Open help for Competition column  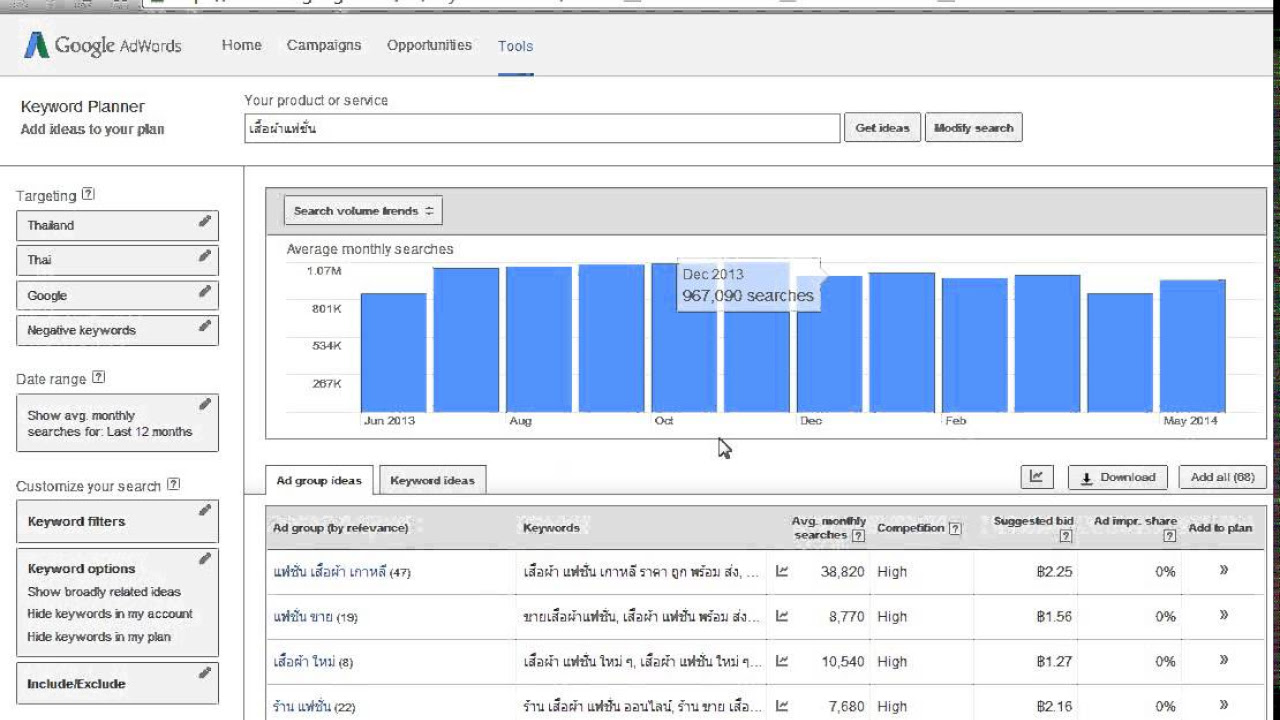click(x=955, y=528)
